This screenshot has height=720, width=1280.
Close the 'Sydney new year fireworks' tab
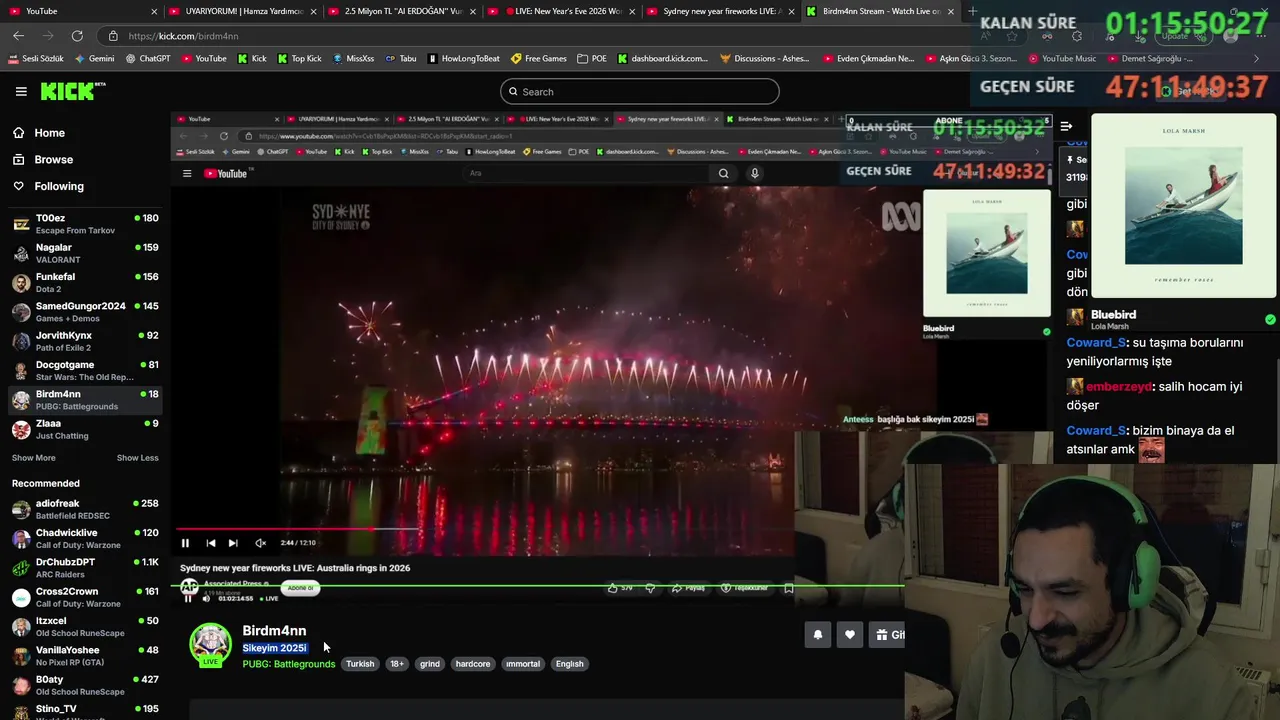click(790, 11)
